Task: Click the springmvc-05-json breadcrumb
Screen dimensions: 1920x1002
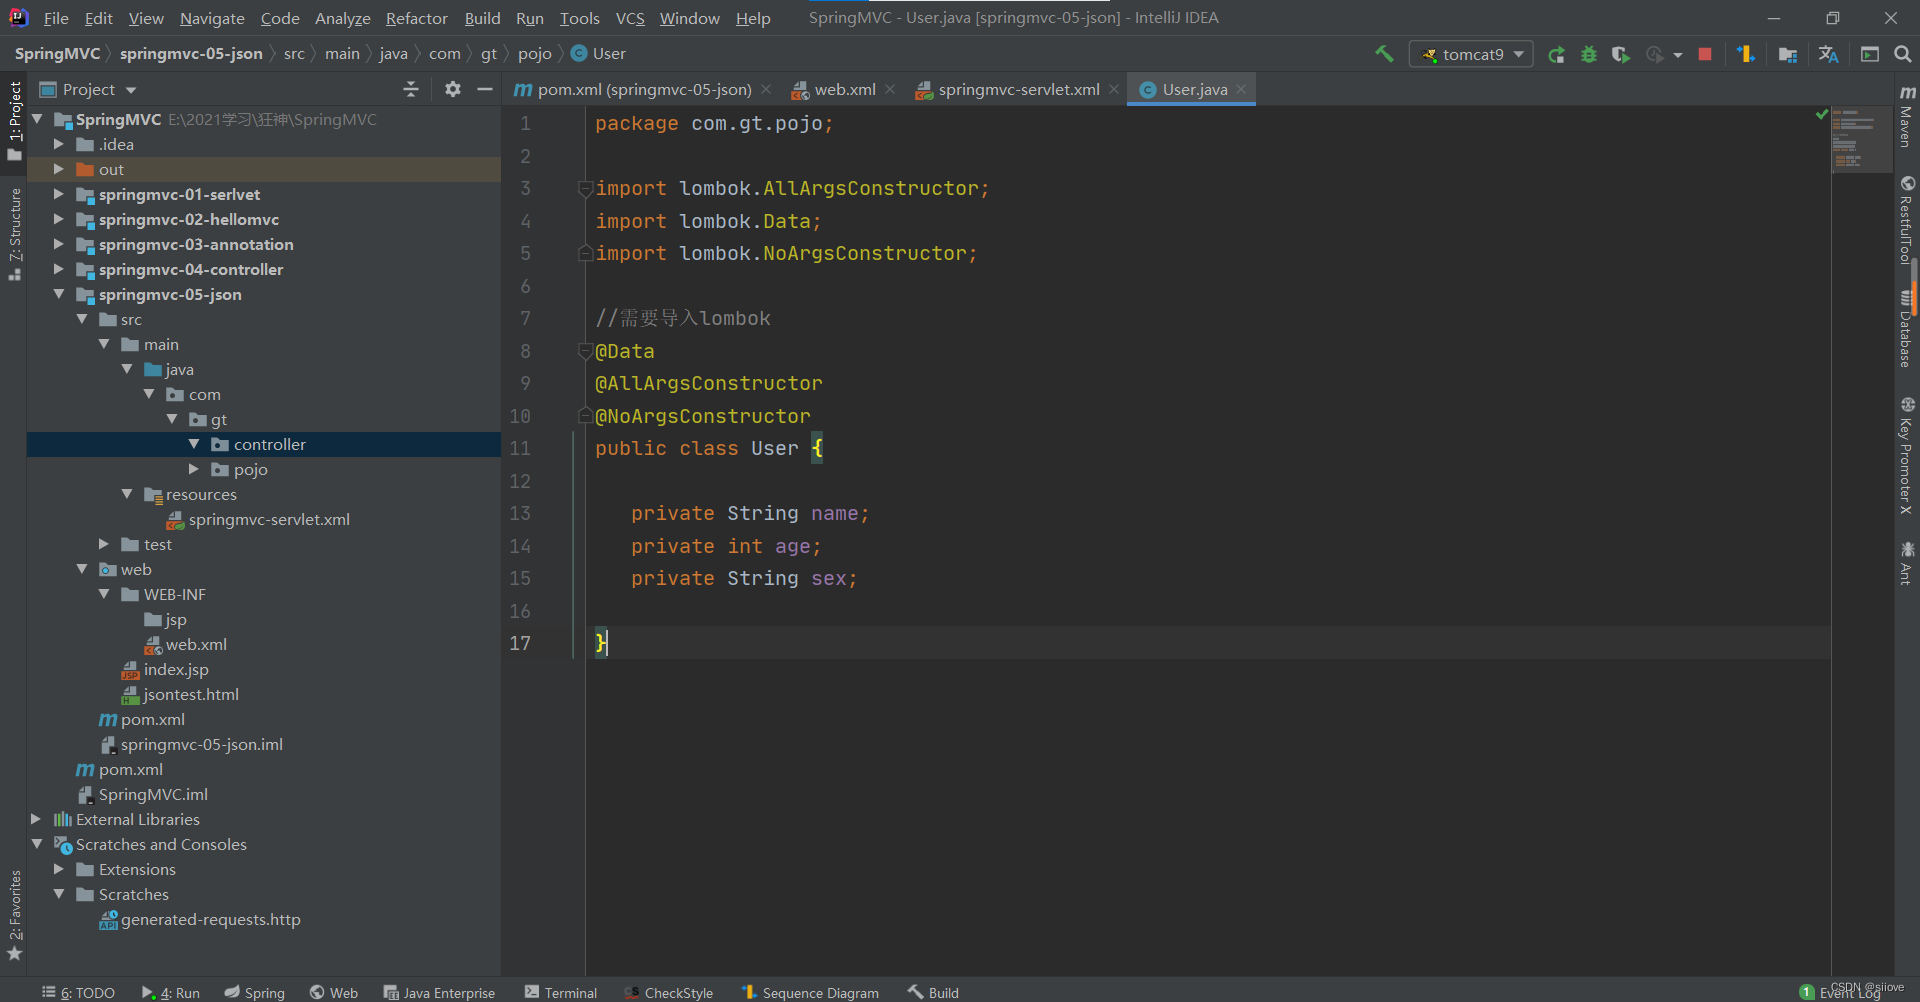Action: pyautogui.click(x=191, y=54)
